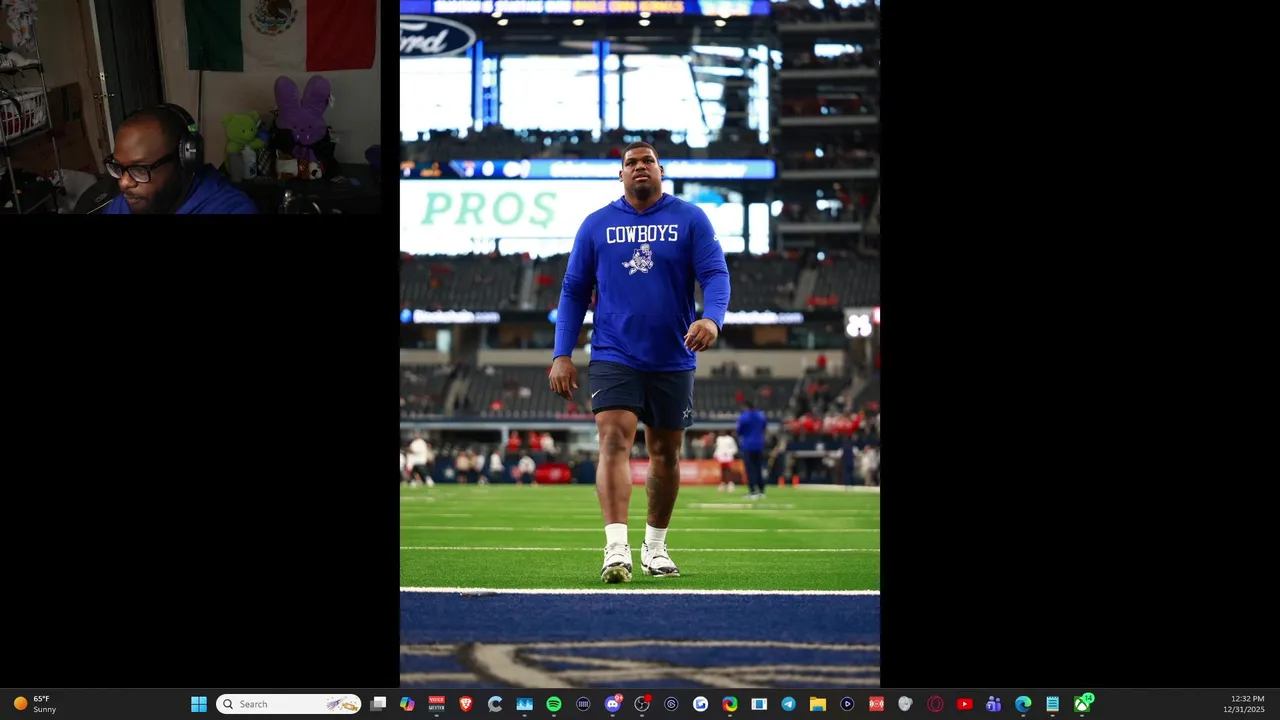The image size is (1280, 720).
Task: Open Task View in the taskbar
Action: [x=378, y=704]
